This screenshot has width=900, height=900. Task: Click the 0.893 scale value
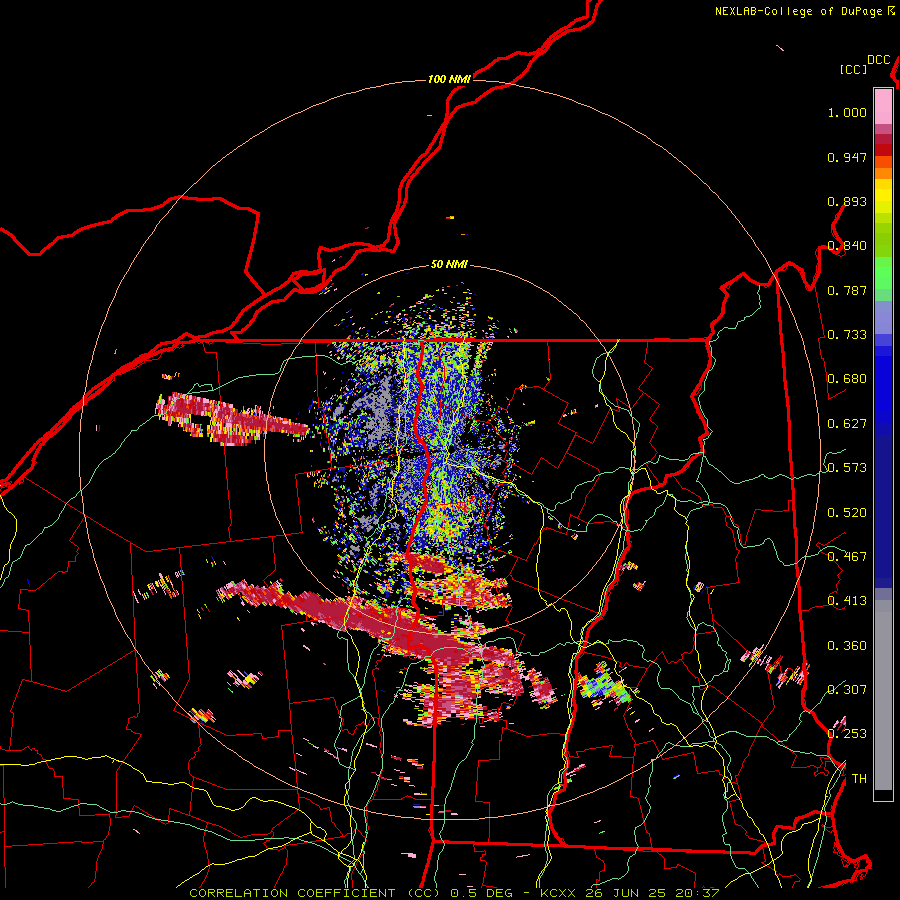pyautogui.click(x=847, y=201)
